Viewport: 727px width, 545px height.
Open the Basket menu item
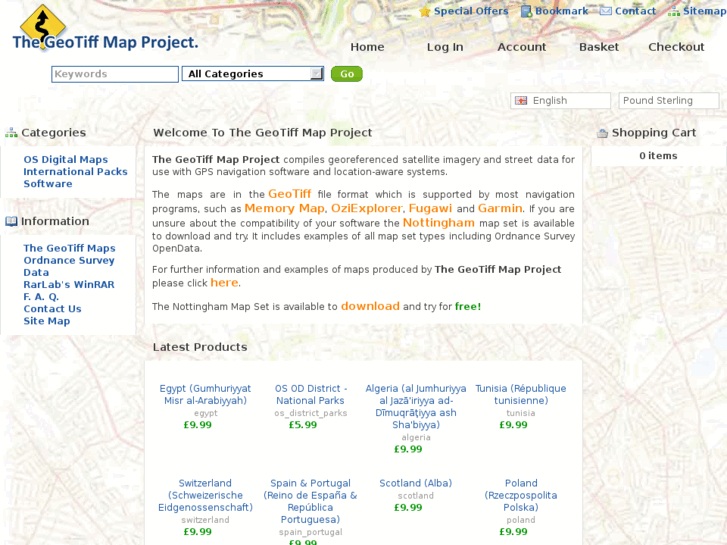tap(599, 47)
